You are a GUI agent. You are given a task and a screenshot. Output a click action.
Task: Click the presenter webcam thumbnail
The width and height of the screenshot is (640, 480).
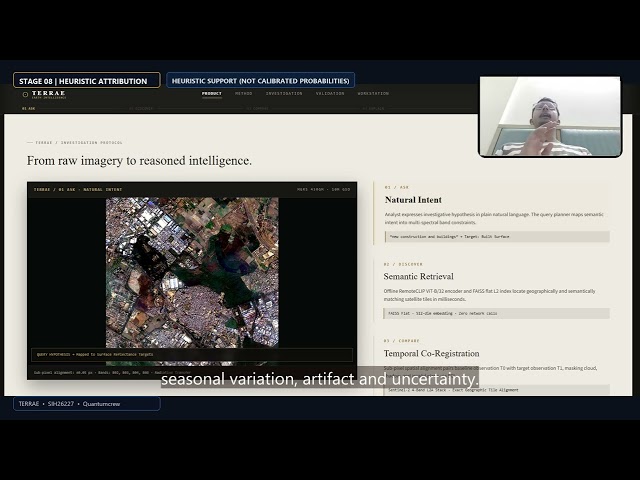pos(550,116)
